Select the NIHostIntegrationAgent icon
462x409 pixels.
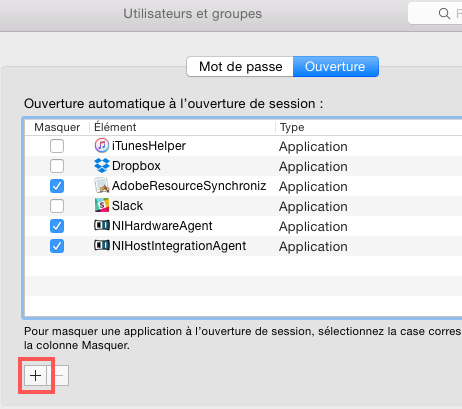click(102, 245)
